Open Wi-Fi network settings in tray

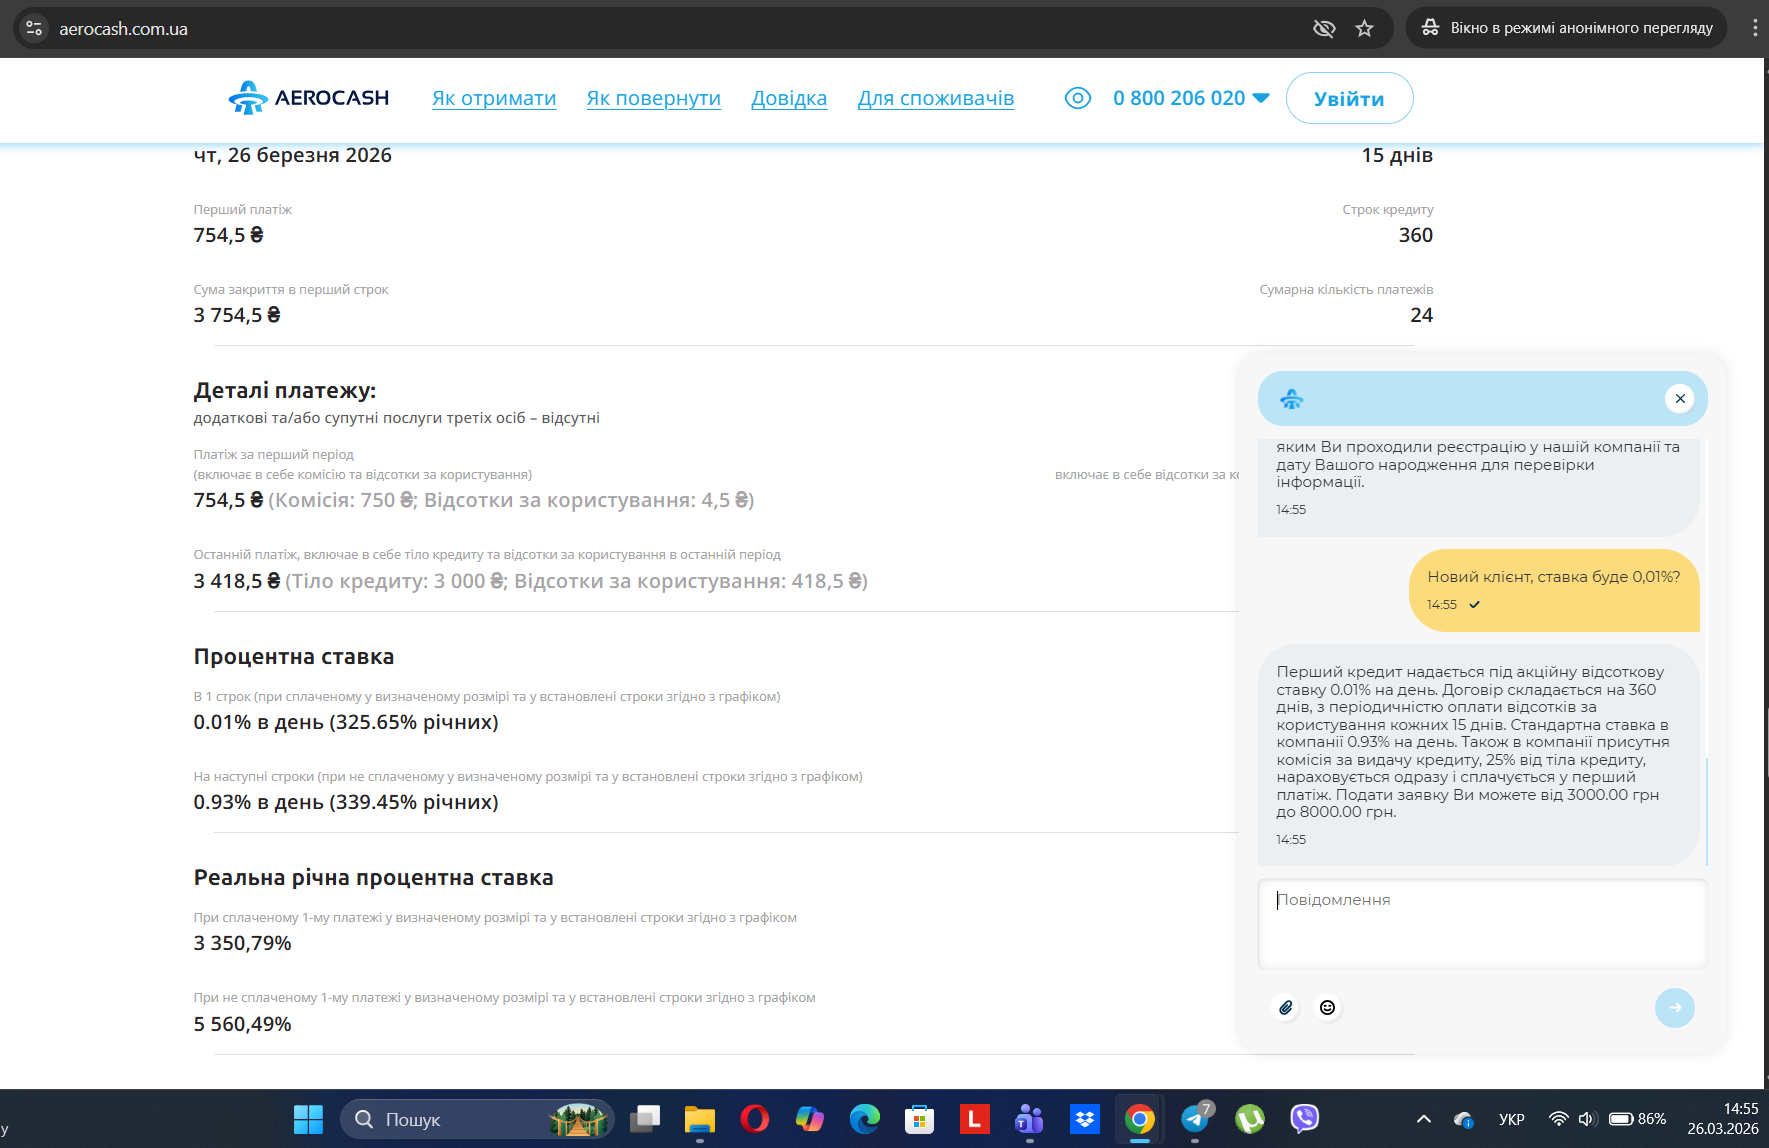click(1558, 1119)
